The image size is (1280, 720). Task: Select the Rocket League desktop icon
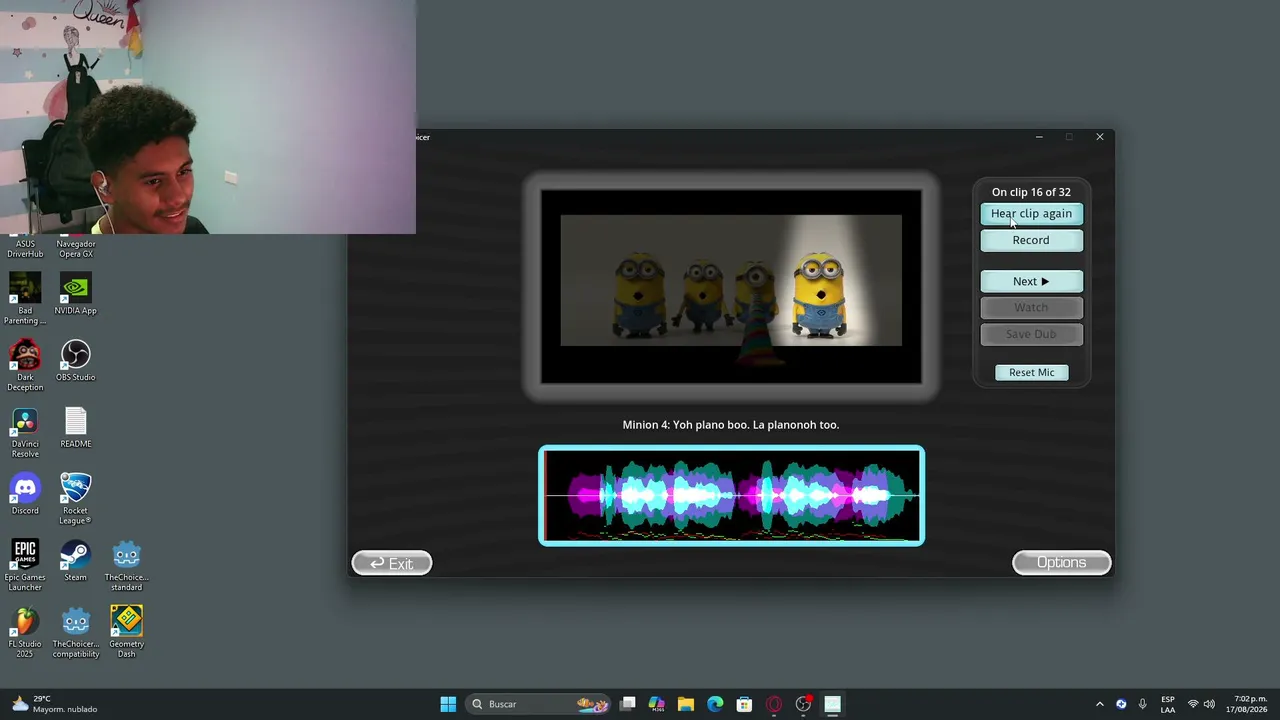[x=76, y=499]
